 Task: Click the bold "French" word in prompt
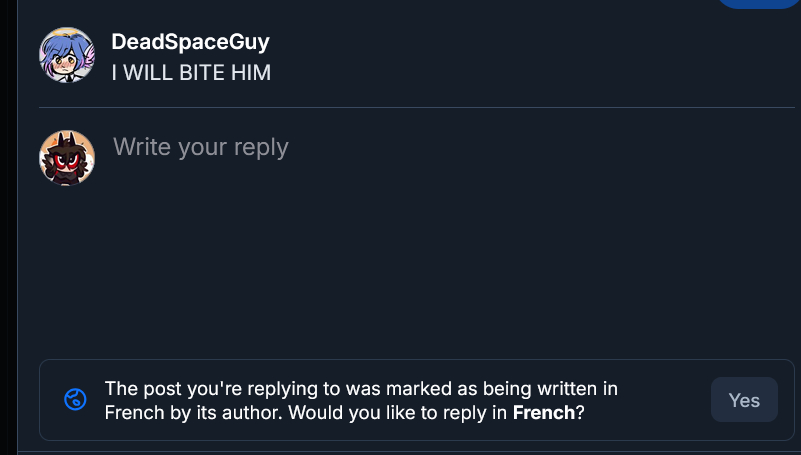pyautogui.click(x=543, y=412)
